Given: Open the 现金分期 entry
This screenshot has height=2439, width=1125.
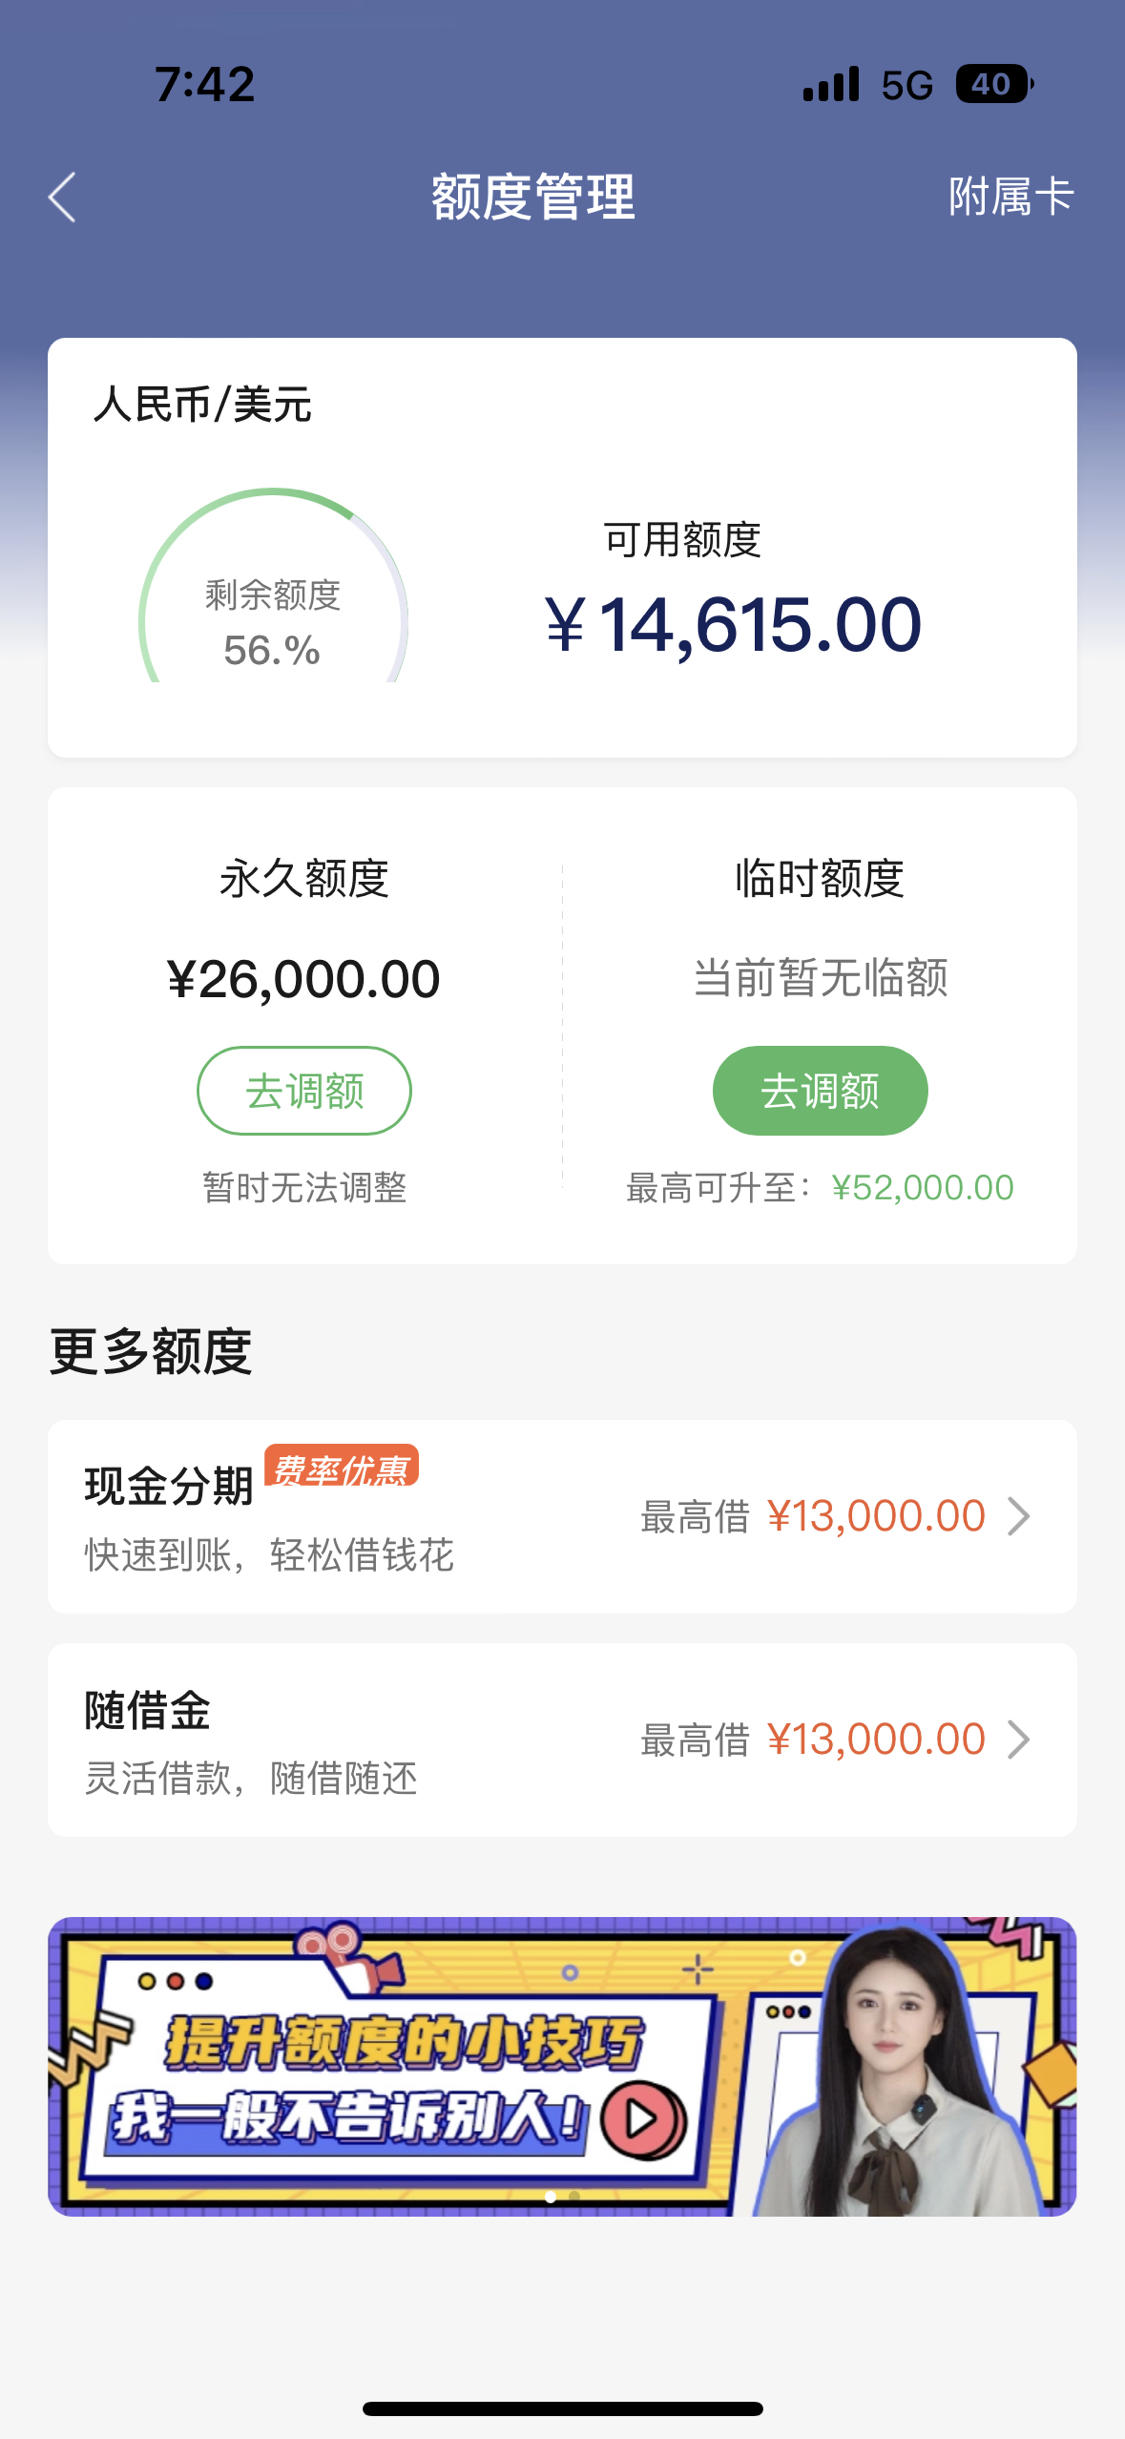Looking at the screenshot, I should pyautogui.click(x=562, y=1516).
